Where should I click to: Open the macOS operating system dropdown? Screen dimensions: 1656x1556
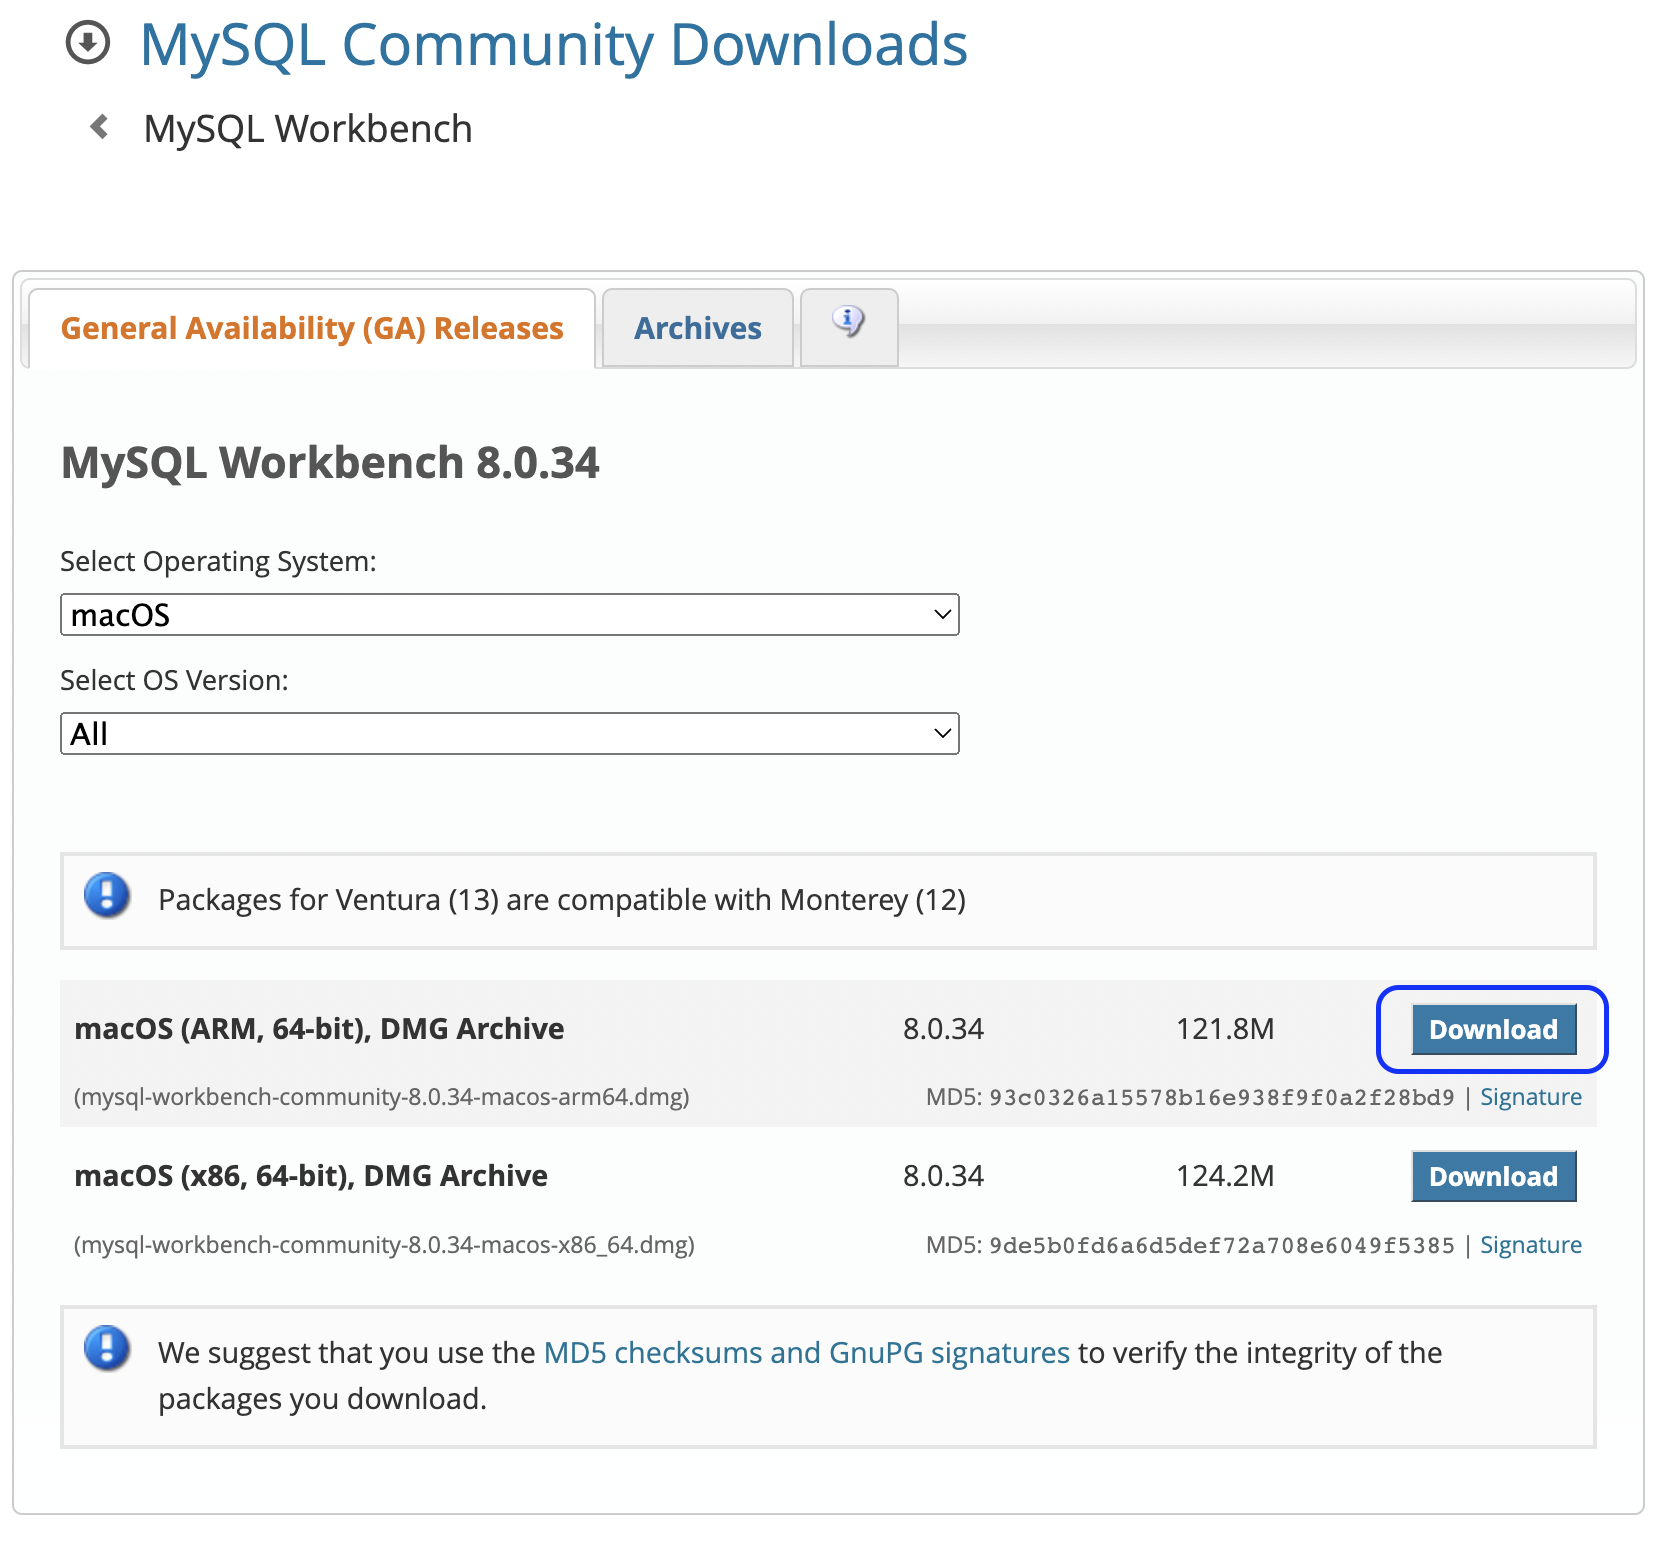(x=509, y=614)
